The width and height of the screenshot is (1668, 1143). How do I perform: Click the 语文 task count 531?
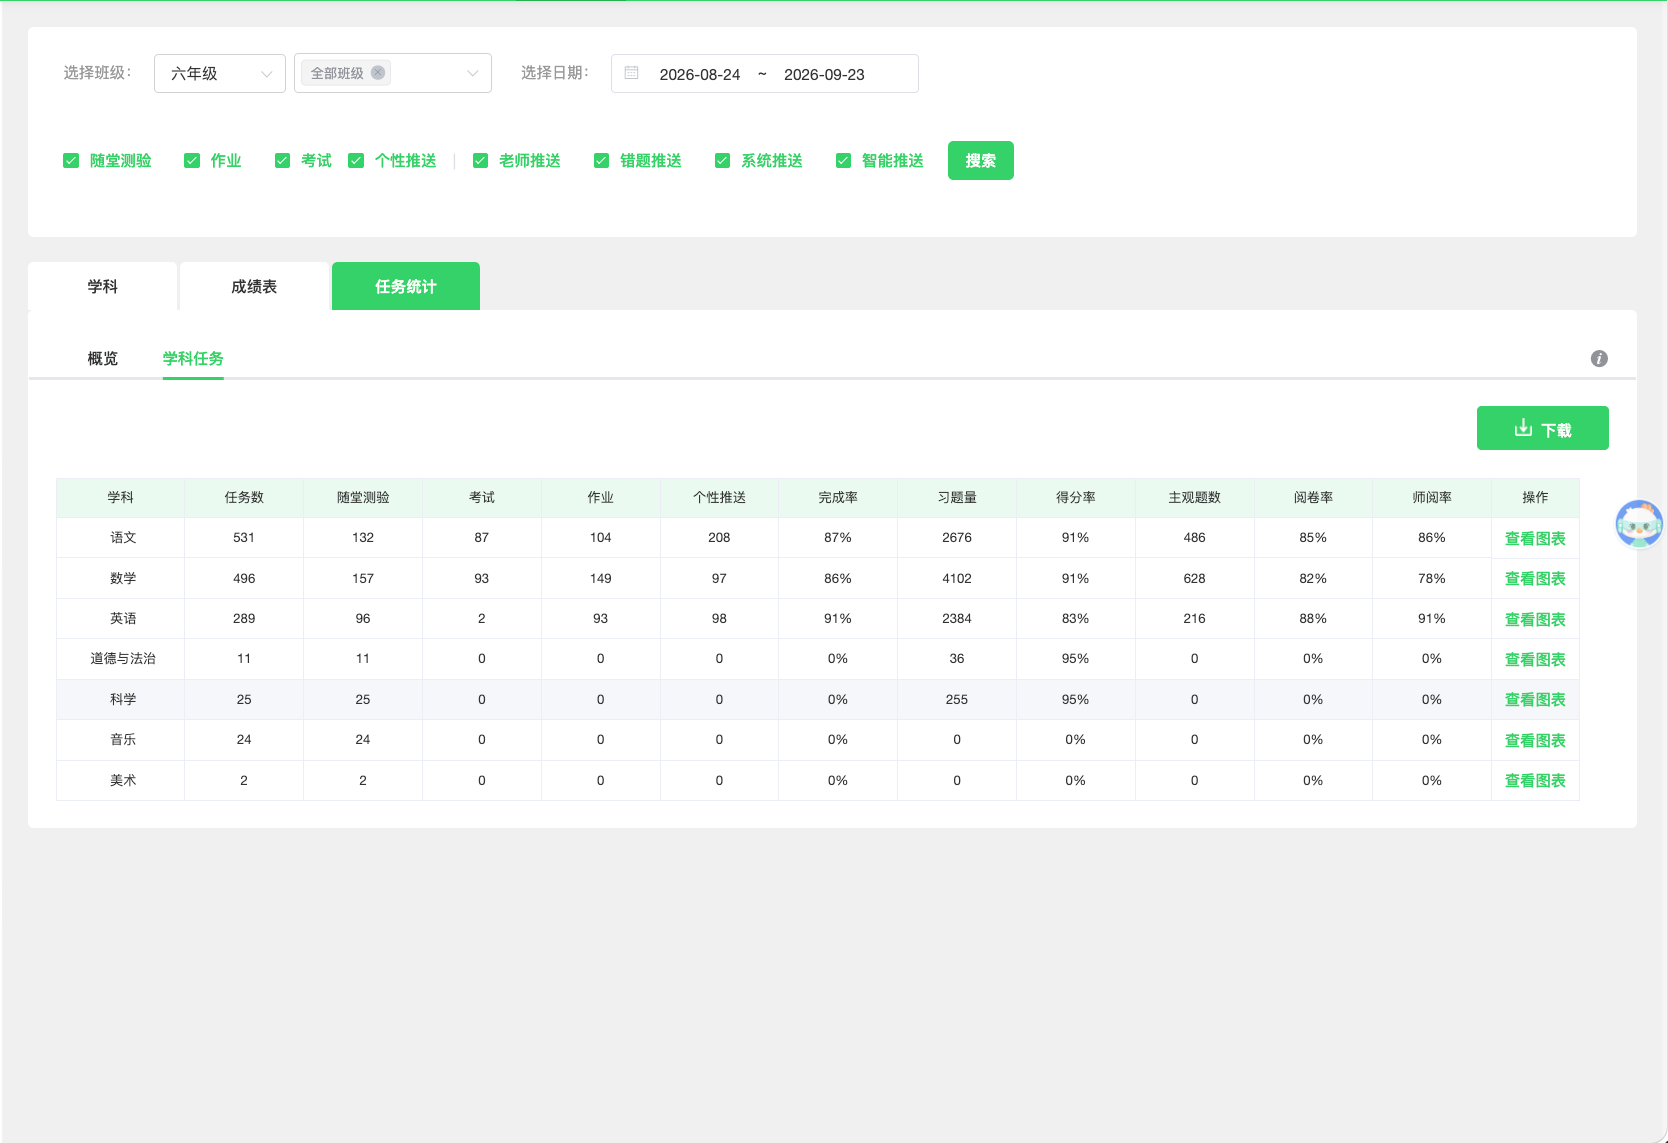(x=244, y=538)
